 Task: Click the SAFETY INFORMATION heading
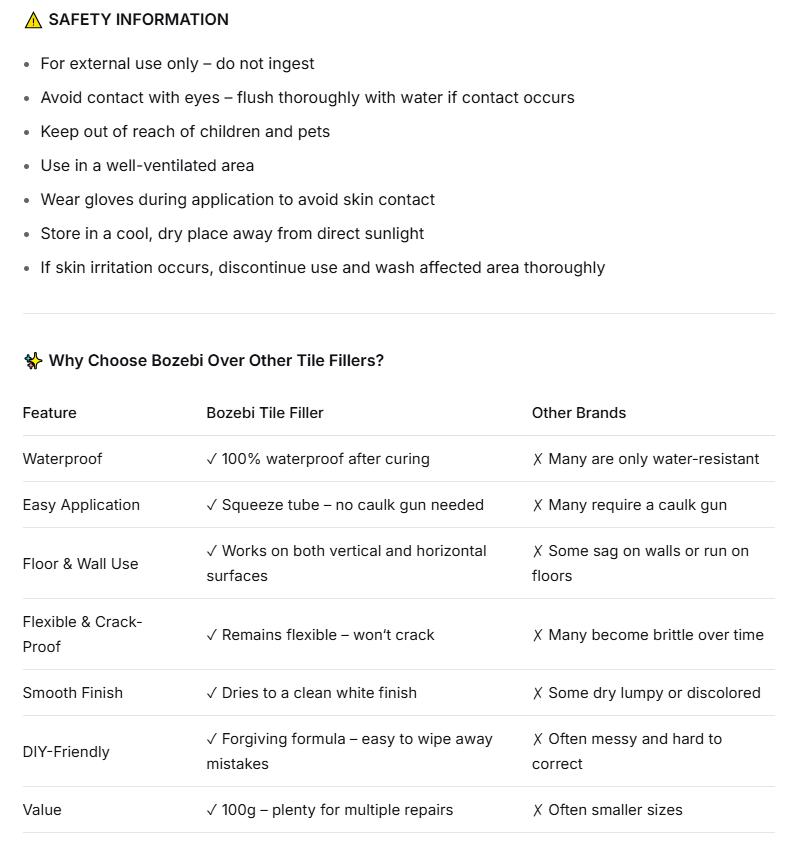click(x=139, y=19)
